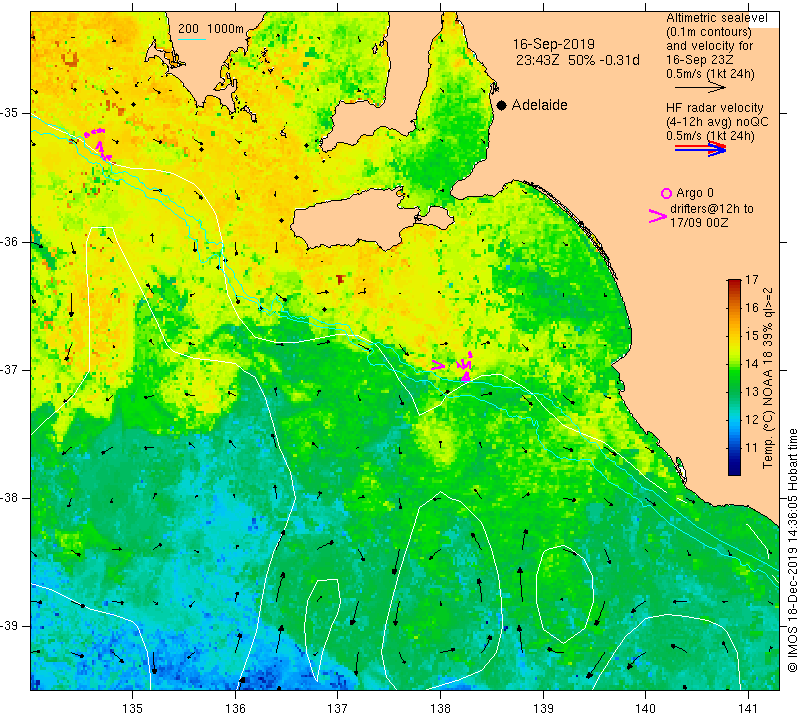Screen dimensions: 800x720
Task: Click the magenta Argo circle legend symbol
Action: (666, 193)
